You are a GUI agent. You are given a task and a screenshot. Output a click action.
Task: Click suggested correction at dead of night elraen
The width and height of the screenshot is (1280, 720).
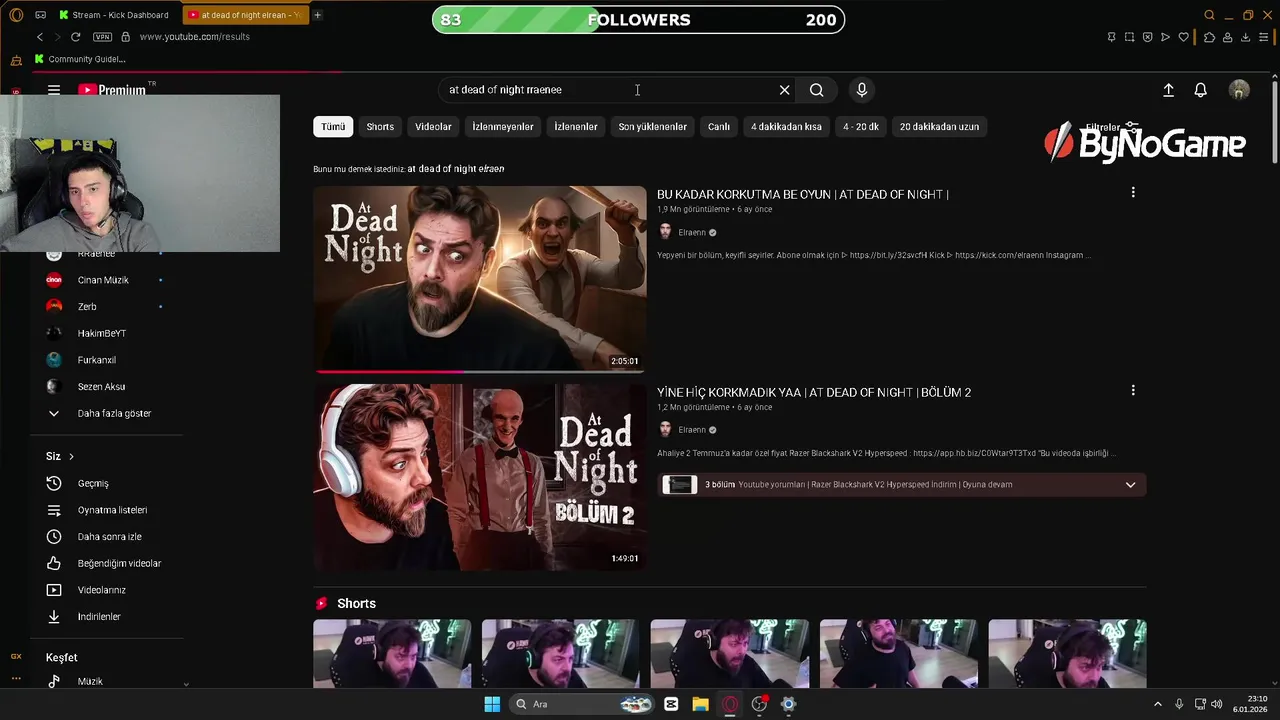coord(456,169)
